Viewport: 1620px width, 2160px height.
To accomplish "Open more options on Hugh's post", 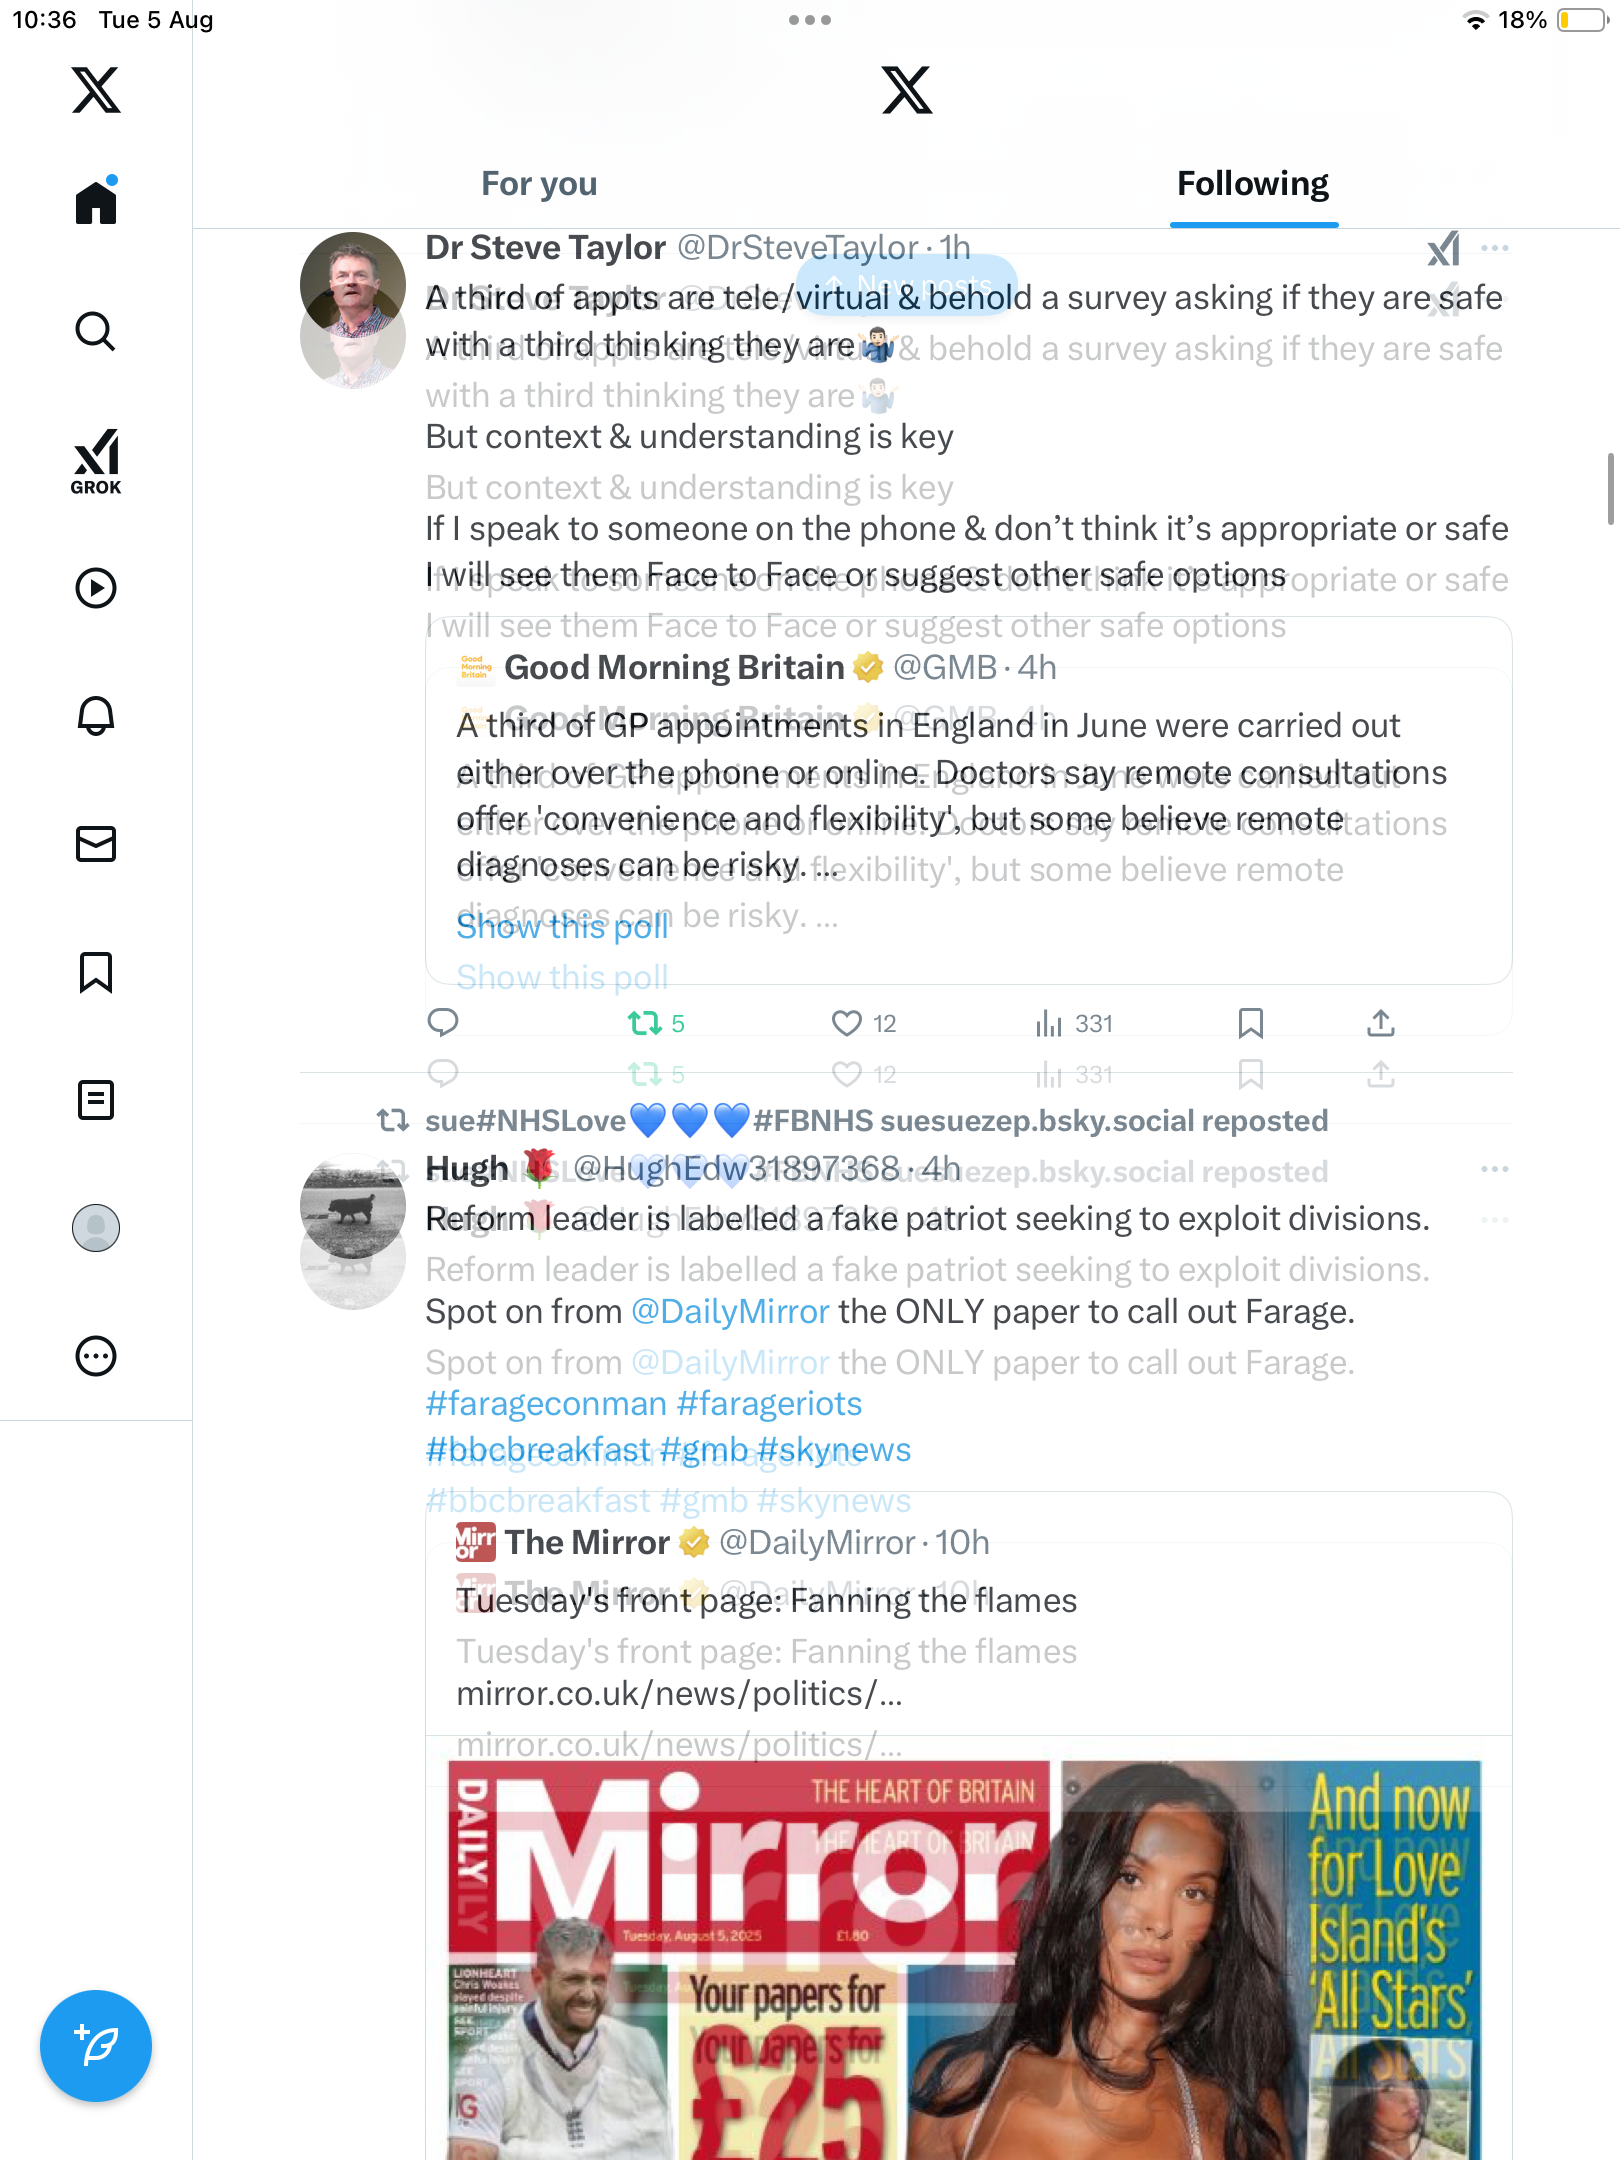I will pos(1495,1169).
